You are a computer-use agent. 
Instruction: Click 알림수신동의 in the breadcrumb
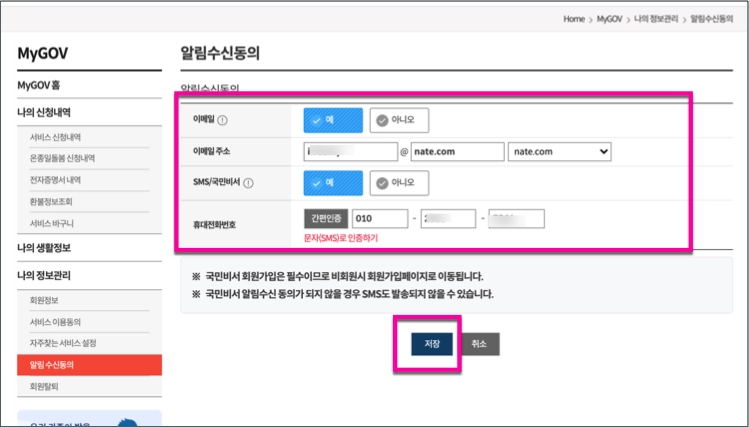pos(711,19)
